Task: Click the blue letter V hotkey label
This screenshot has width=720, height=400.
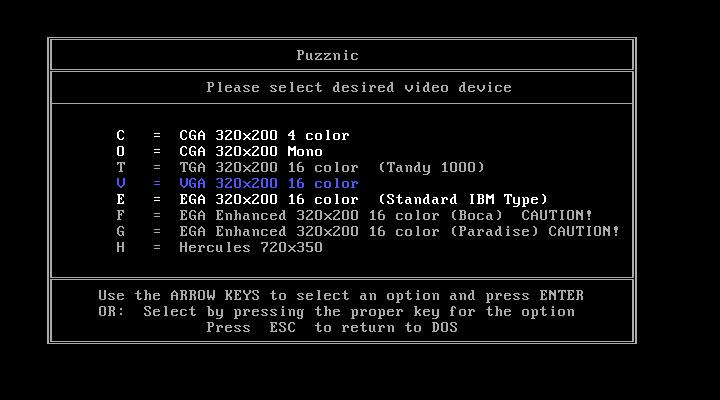Action: 120,183
